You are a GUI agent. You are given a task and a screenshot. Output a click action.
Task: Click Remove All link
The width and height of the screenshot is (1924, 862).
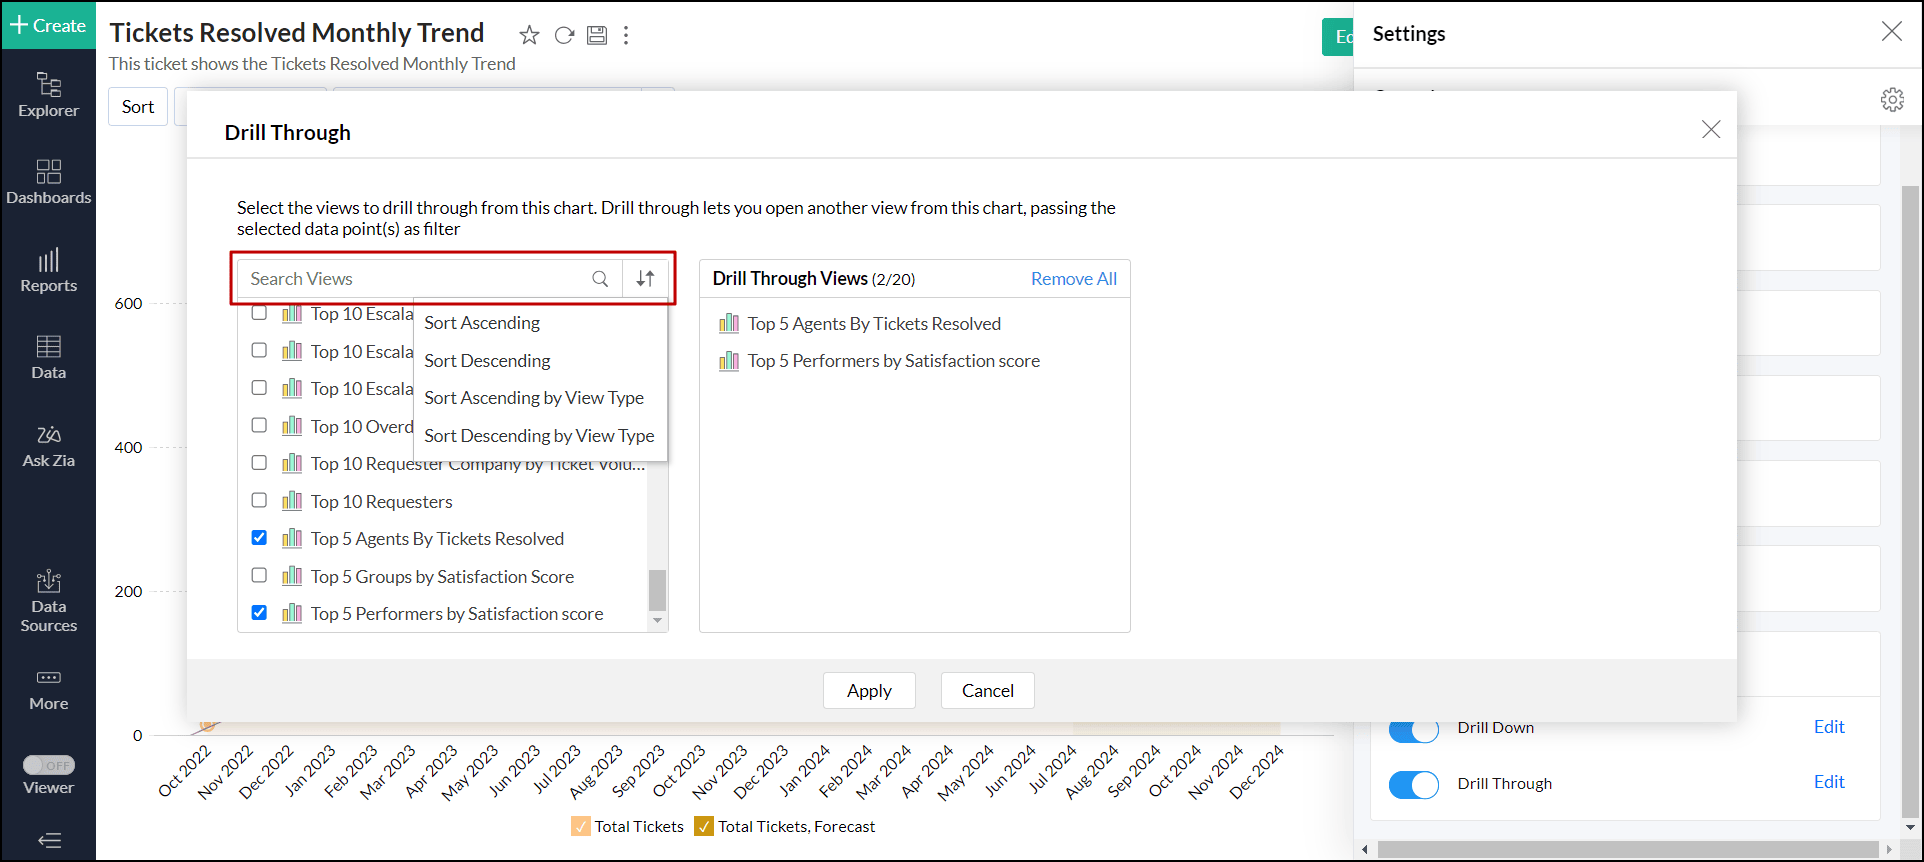pos(1073,279)
